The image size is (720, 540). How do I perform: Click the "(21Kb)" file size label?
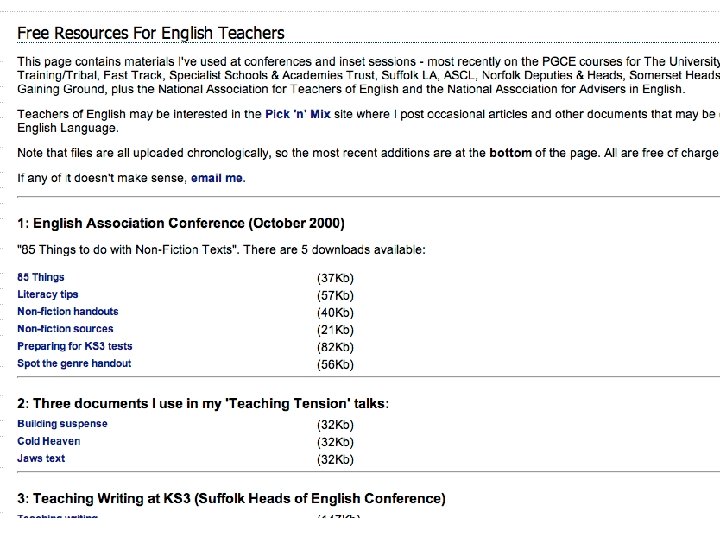pyautogui.click(x=335, y=329)
